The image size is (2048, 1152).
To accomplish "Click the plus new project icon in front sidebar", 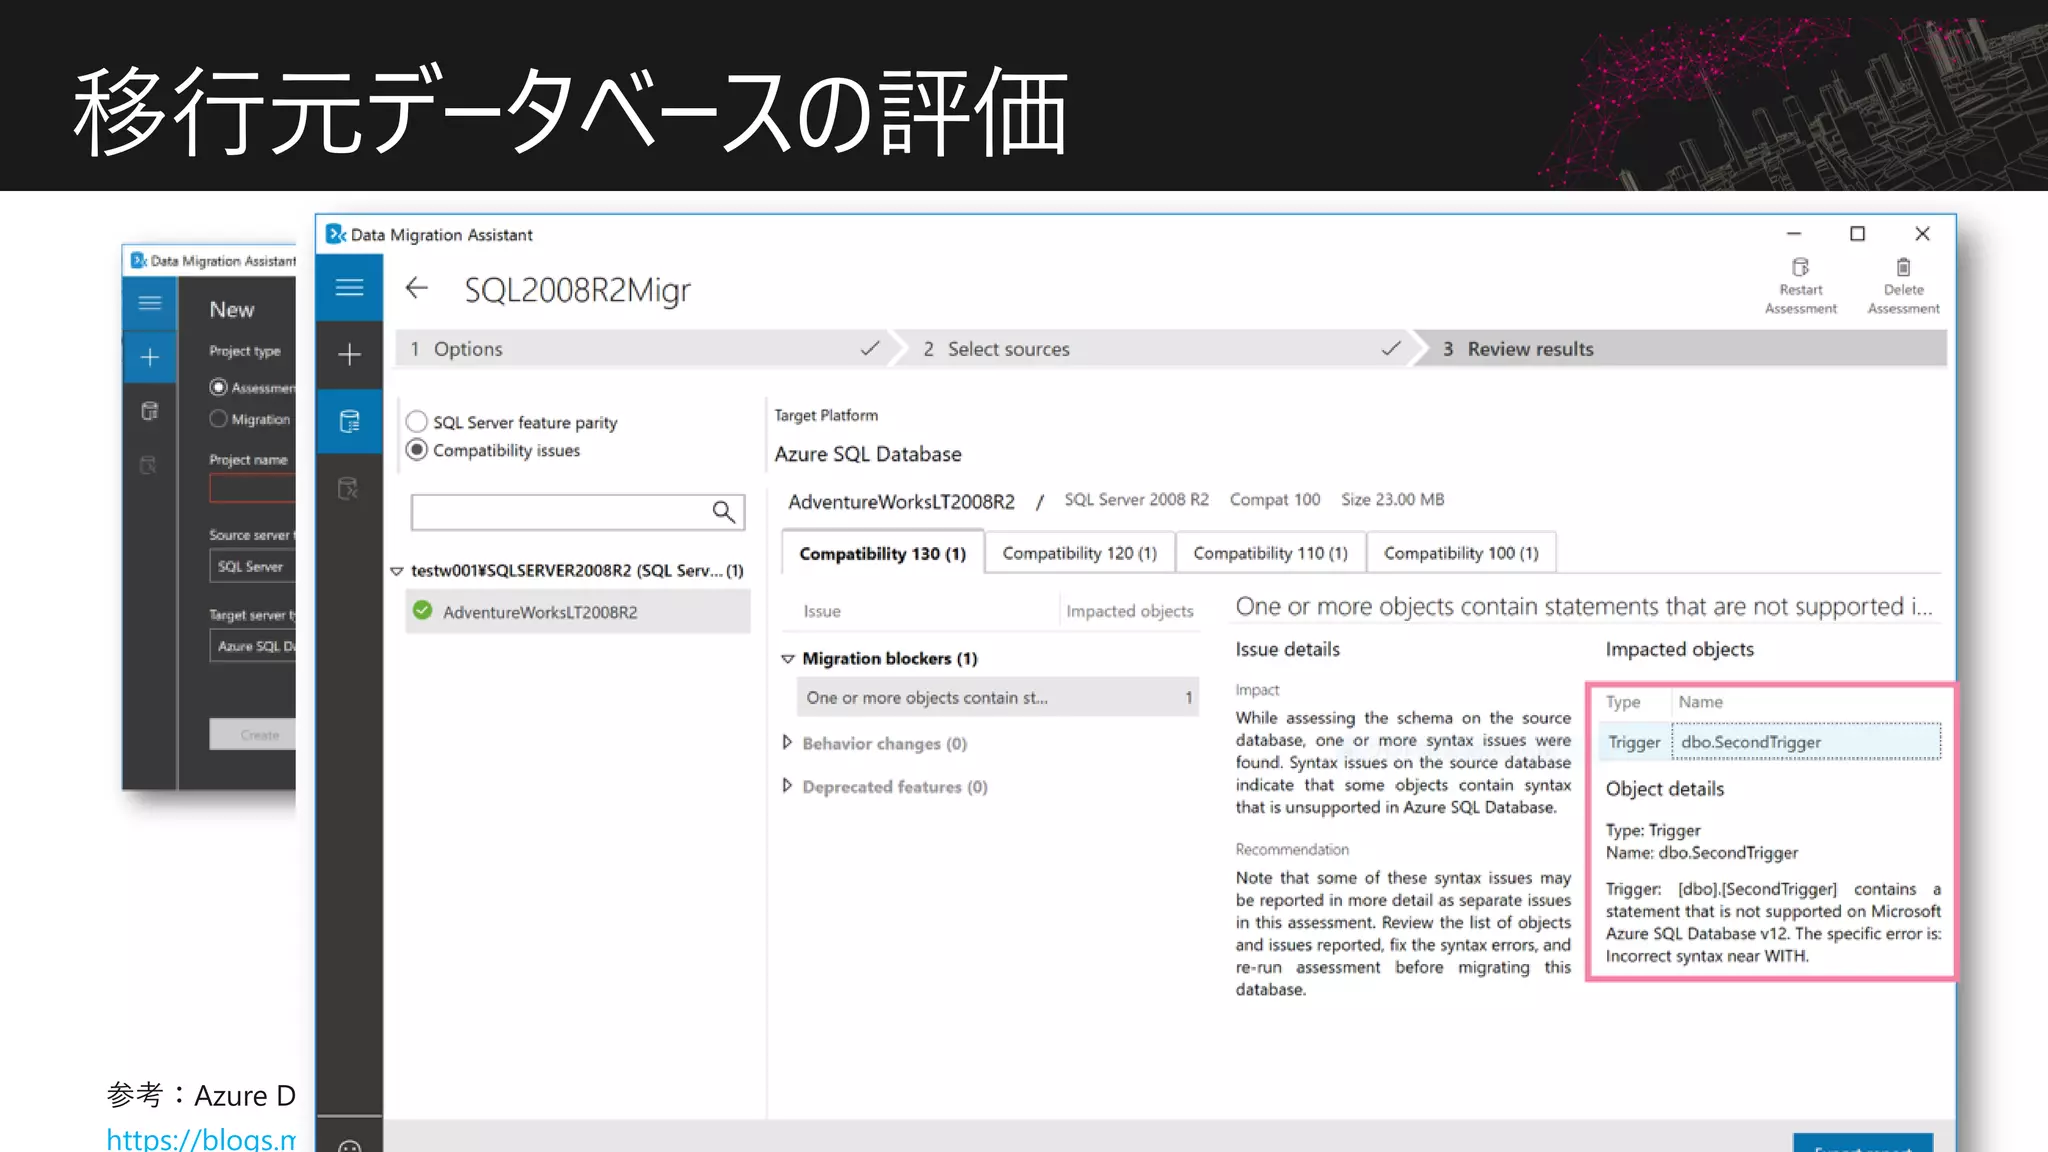I will (349, 354).
